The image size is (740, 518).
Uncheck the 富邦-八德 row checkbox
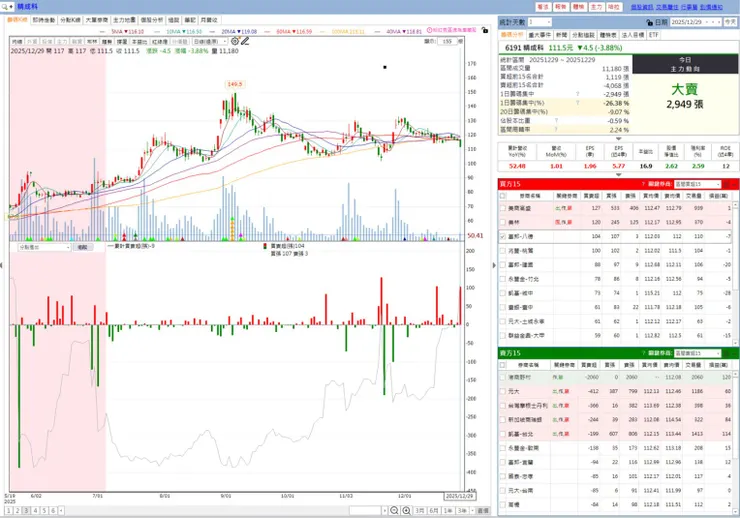coord(503,236)
